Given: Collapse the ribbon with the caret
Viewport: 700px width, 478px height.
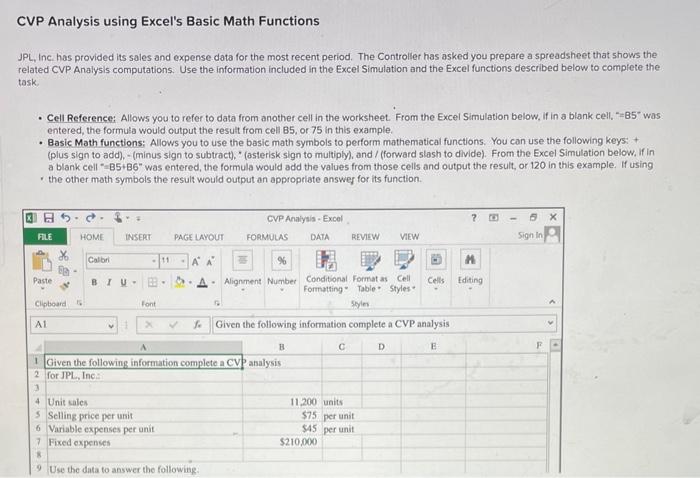Looking at the screenshot, I should tap(552, 302).
